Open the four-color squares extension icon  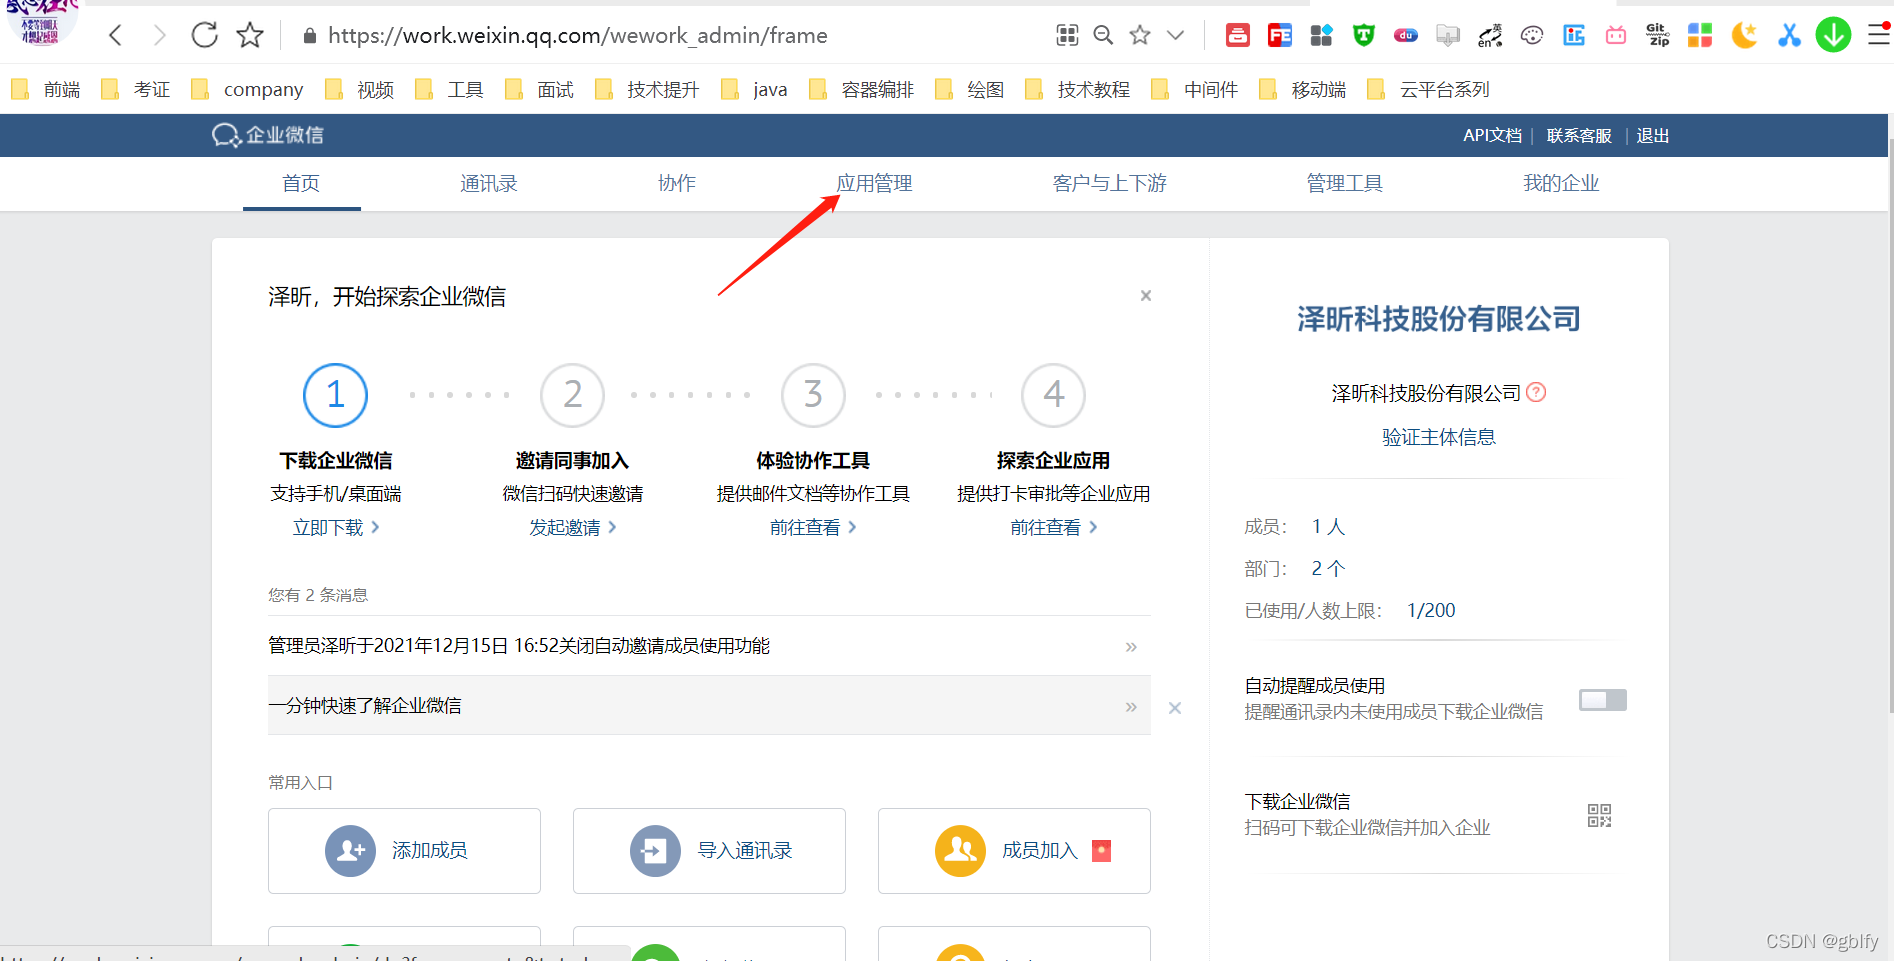coord(1700,36)
